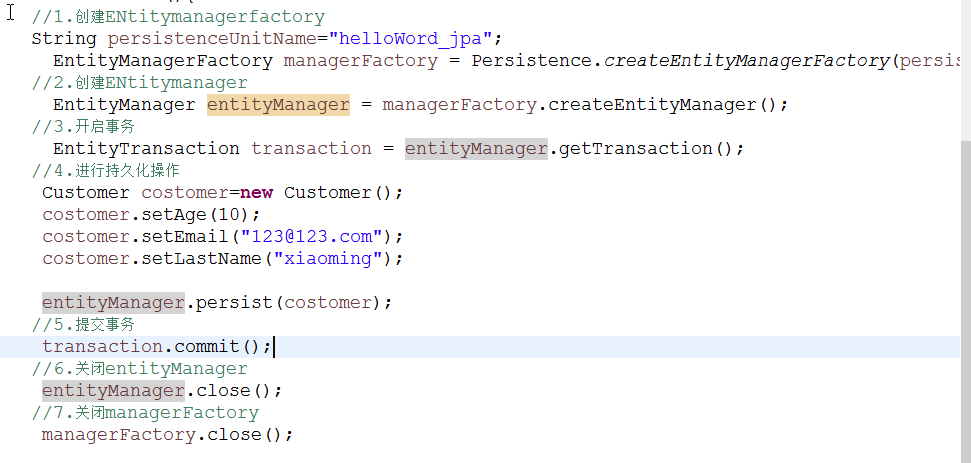Click the EntityTransaction type name

(146, 149)
